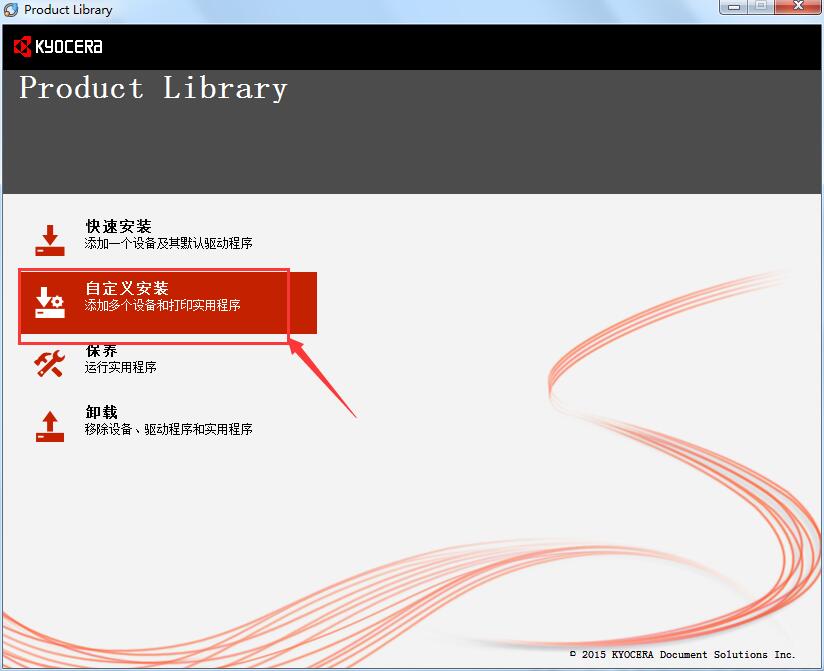This screenshot has width=824, height=671.
Task: Click the Custom Install gear-download icon
Action: click(50, 302)
